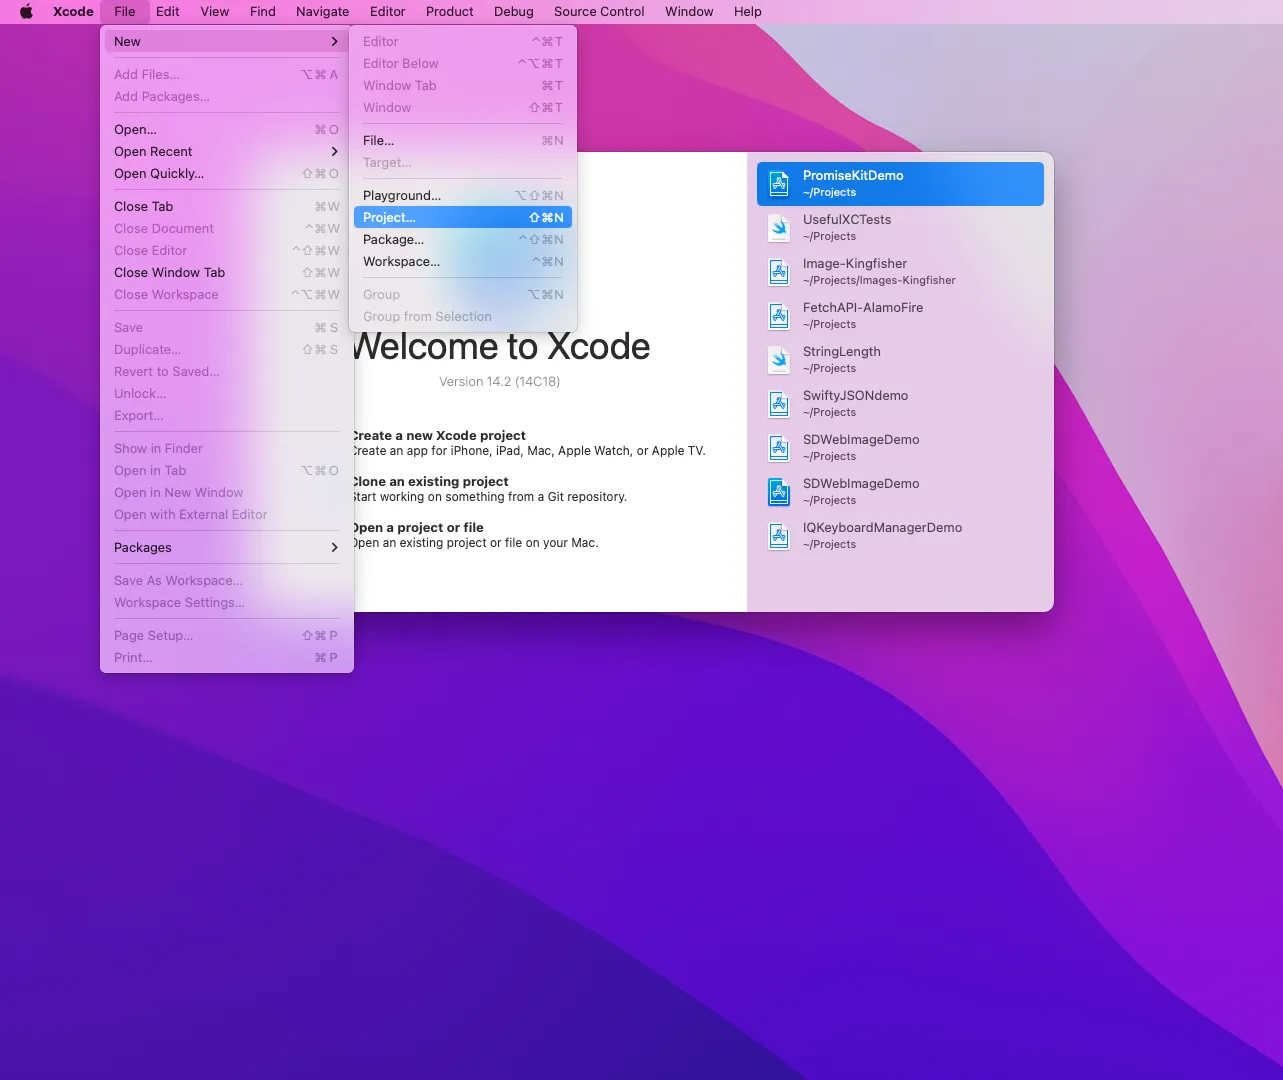Choose New Playground... from submenu
The height and width of the screenshot is (1080, 1283).
point(463,196)
